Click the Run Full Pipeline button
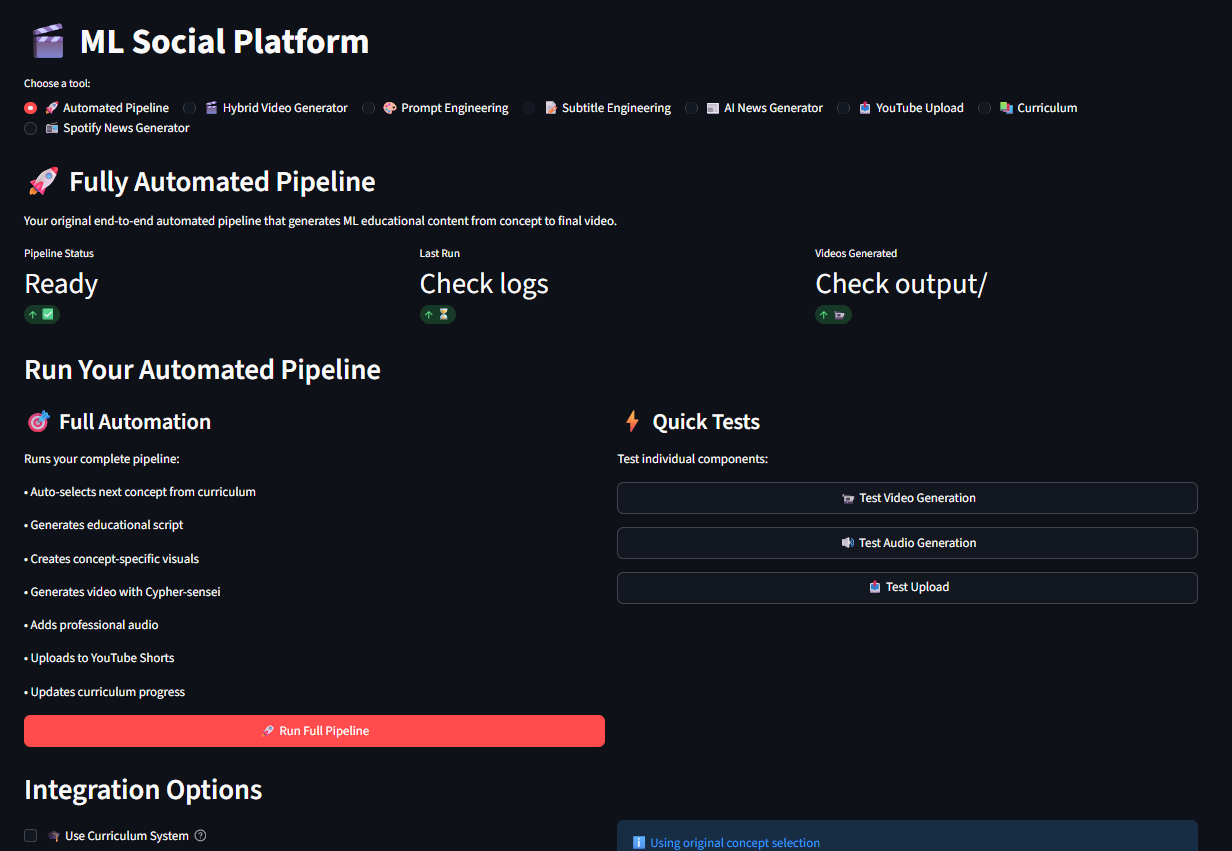Image resolution: width=1232 pixels, height=851 pixels. click(x=314, y=731)
